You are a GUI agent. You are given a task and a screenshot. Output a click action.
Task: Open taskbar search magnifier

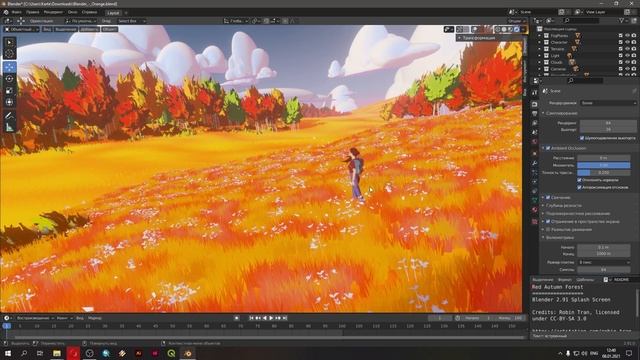coord(24,353)
